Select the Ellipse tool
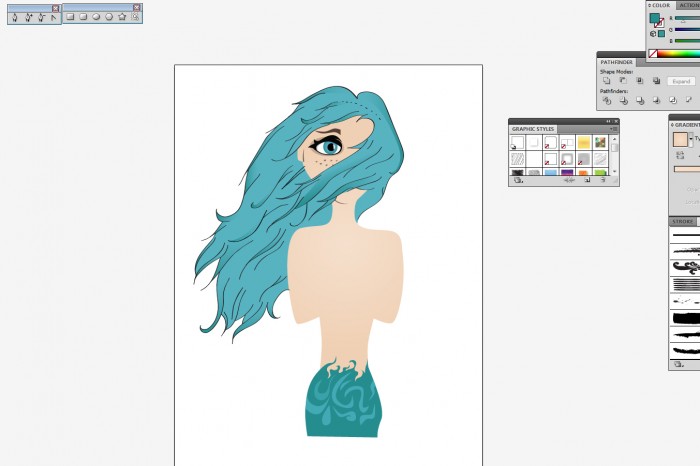Screen dimensions: 700x466 tap(96, 17)
